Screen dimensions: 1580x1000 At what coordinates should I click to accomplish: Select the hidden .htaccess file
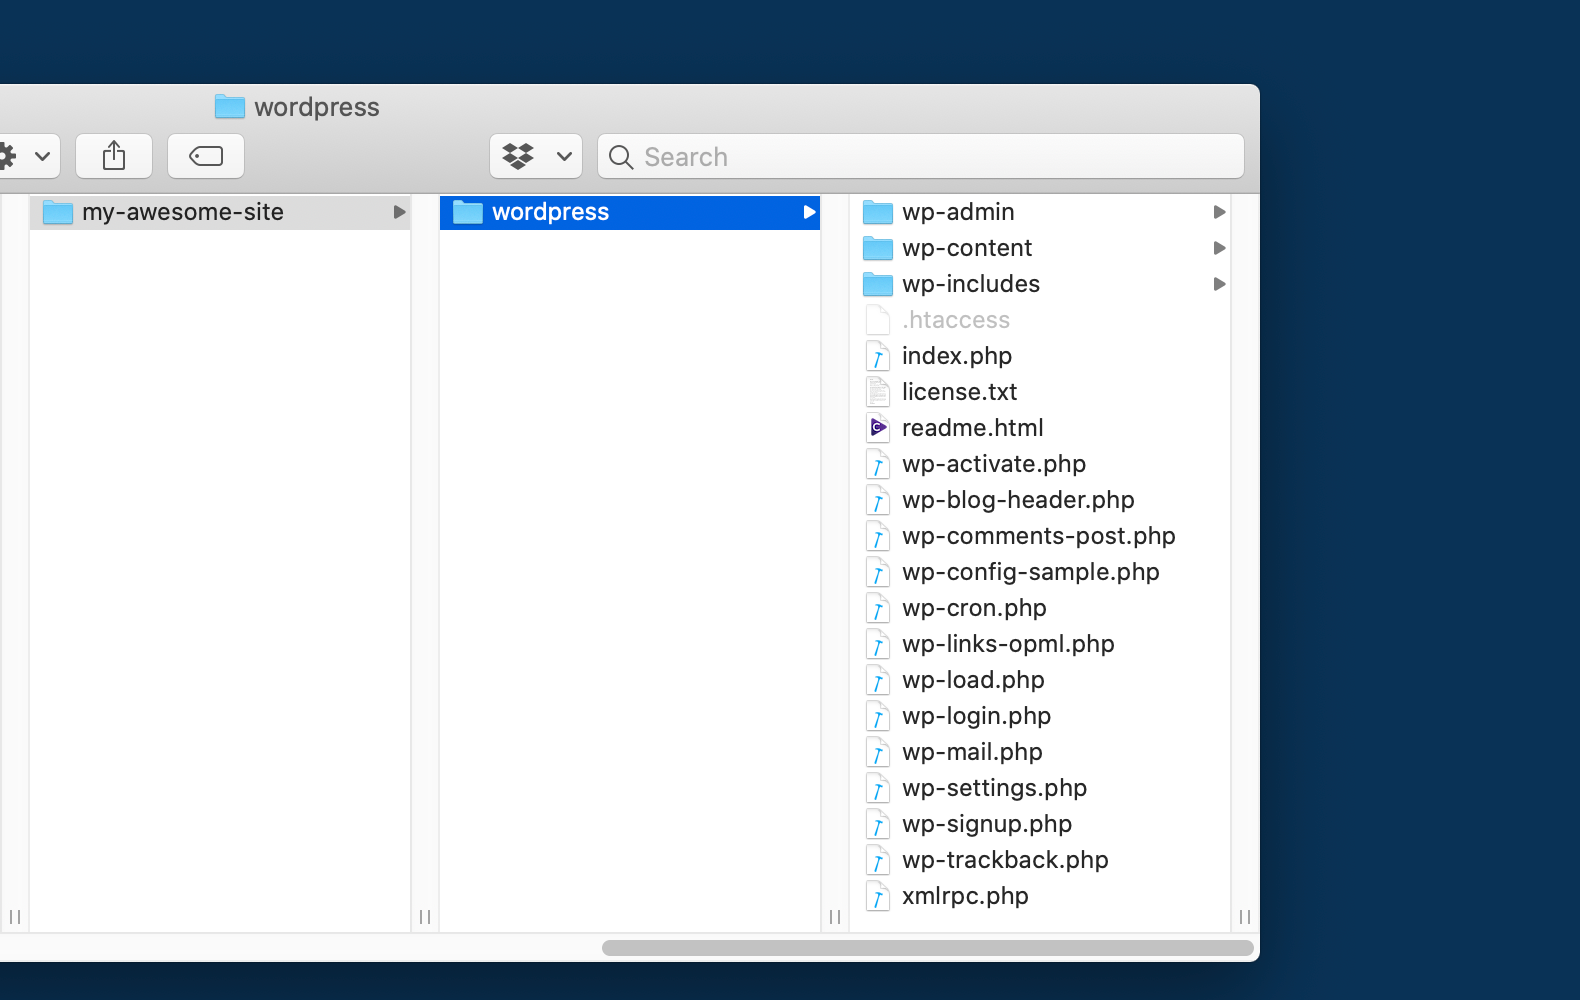tap(955, 320)
